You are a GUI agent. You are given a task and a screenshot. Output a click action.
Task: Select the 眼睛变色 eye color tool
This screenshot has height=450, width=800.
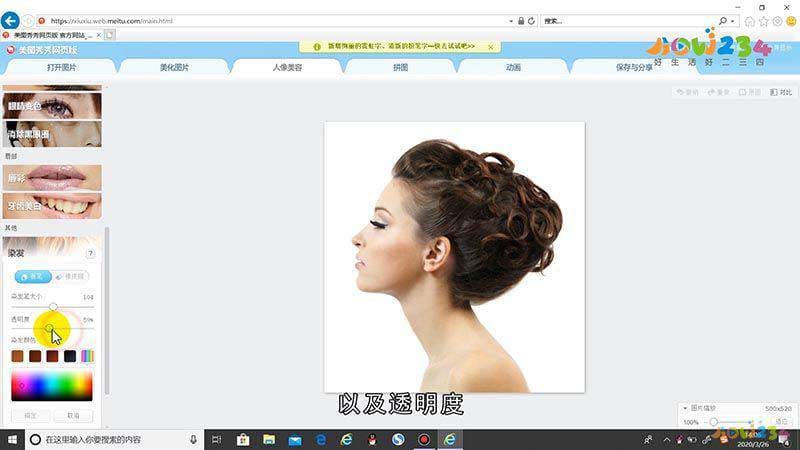point(52,106)
